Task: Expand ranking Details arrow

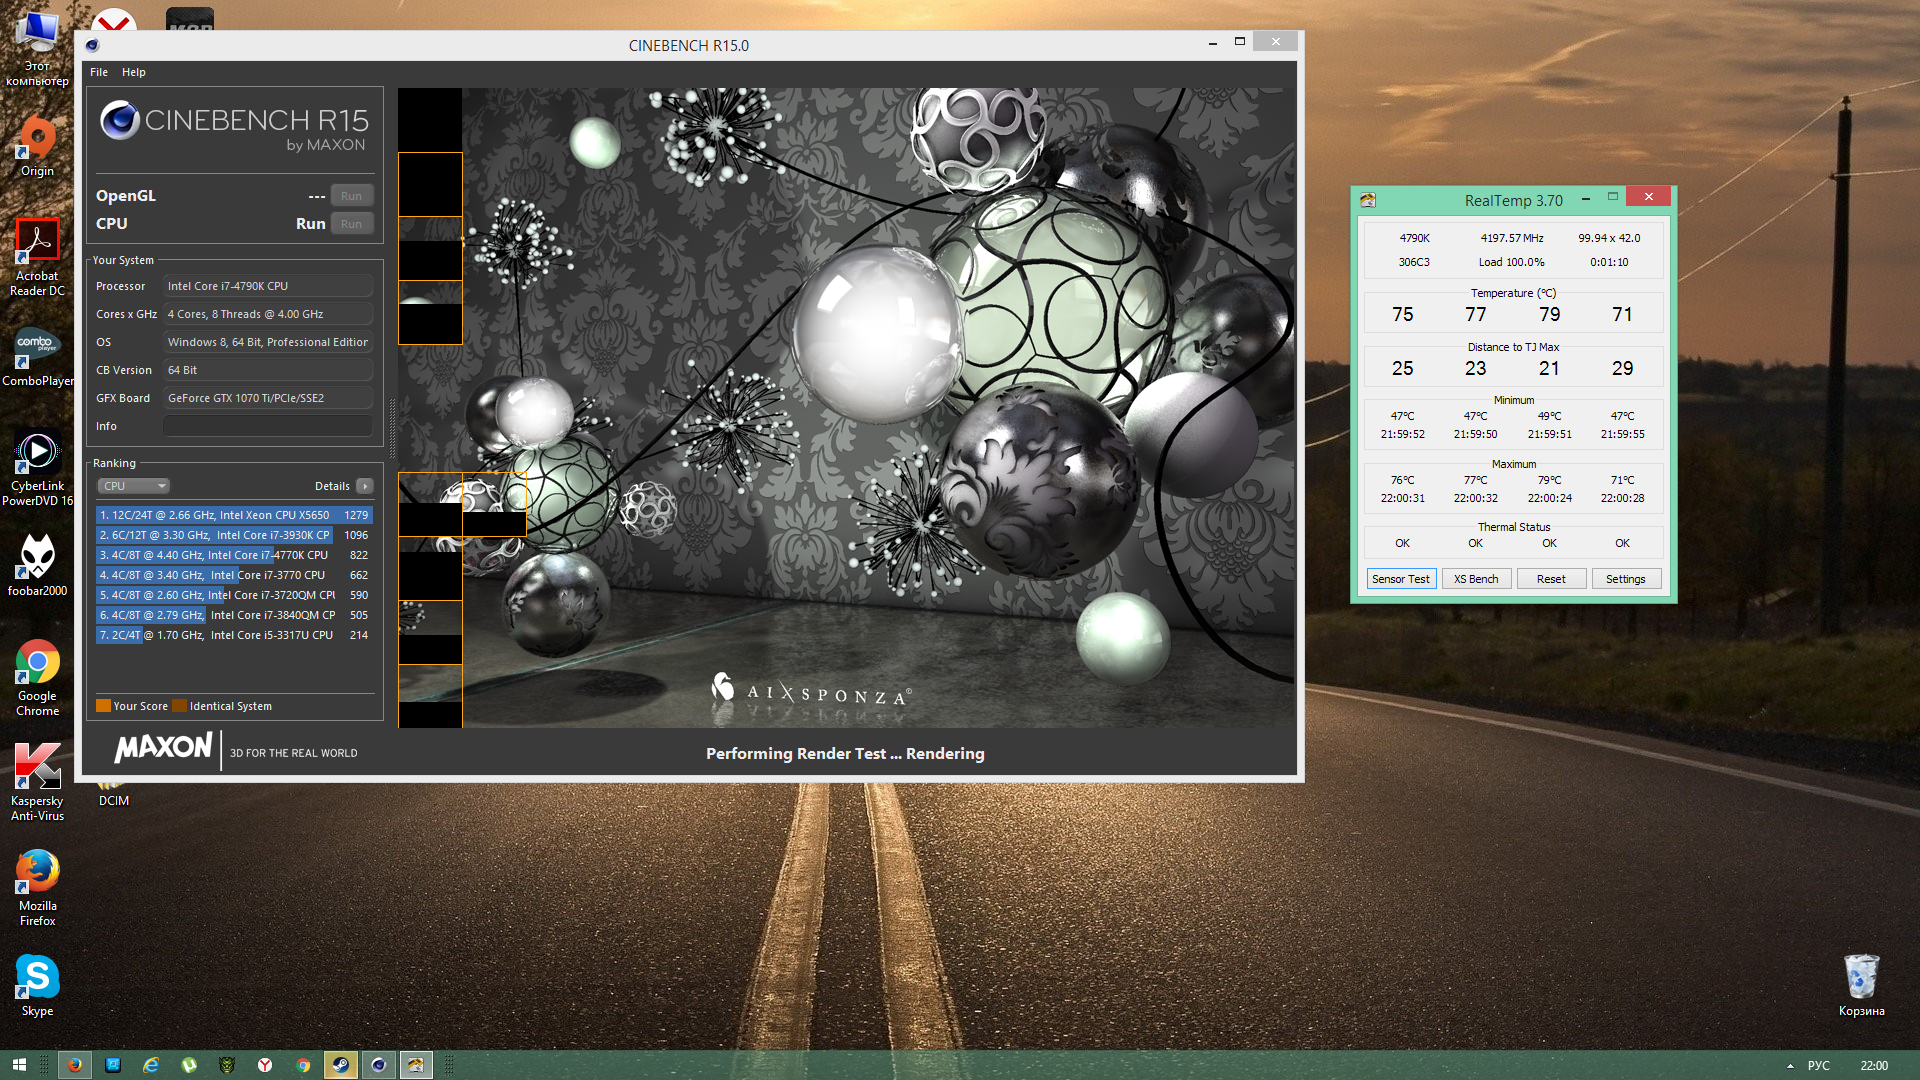Action: point(365,486)
